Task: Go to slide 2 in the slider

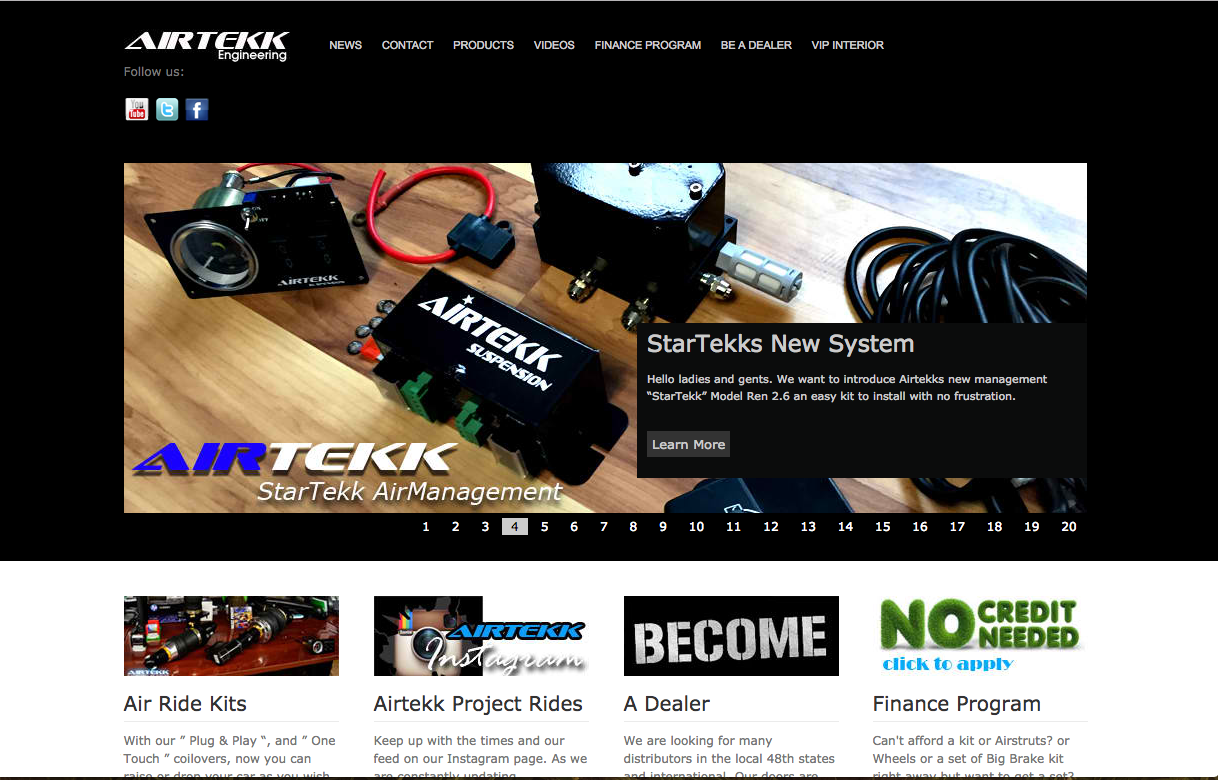Action: pos(455,527)
